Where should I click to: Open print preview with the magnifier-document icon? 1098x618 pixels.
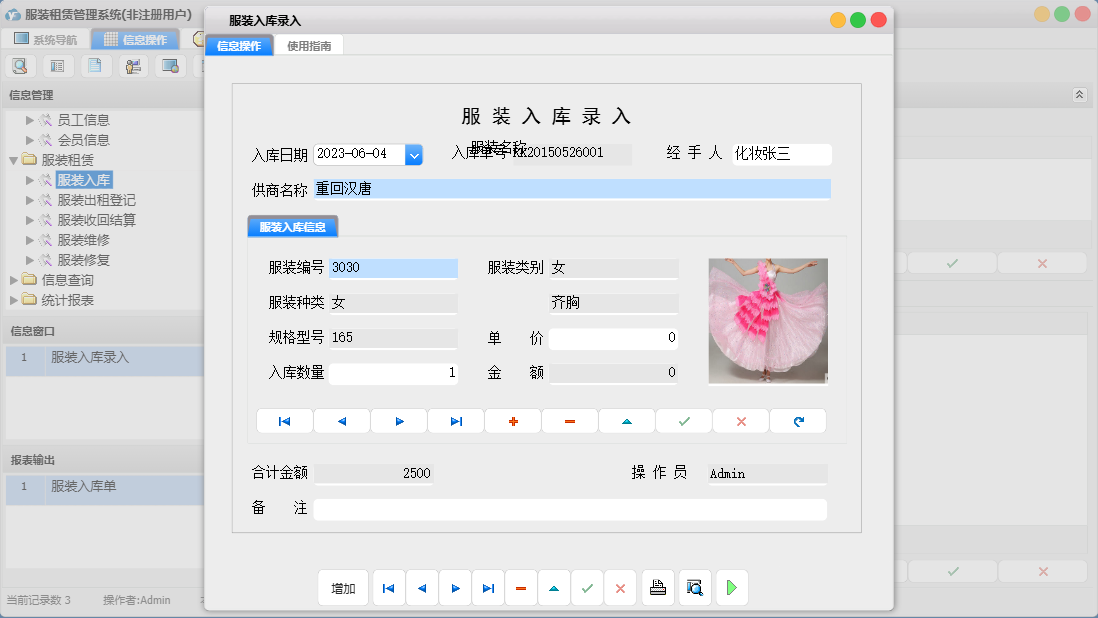(x=695, y=588)
